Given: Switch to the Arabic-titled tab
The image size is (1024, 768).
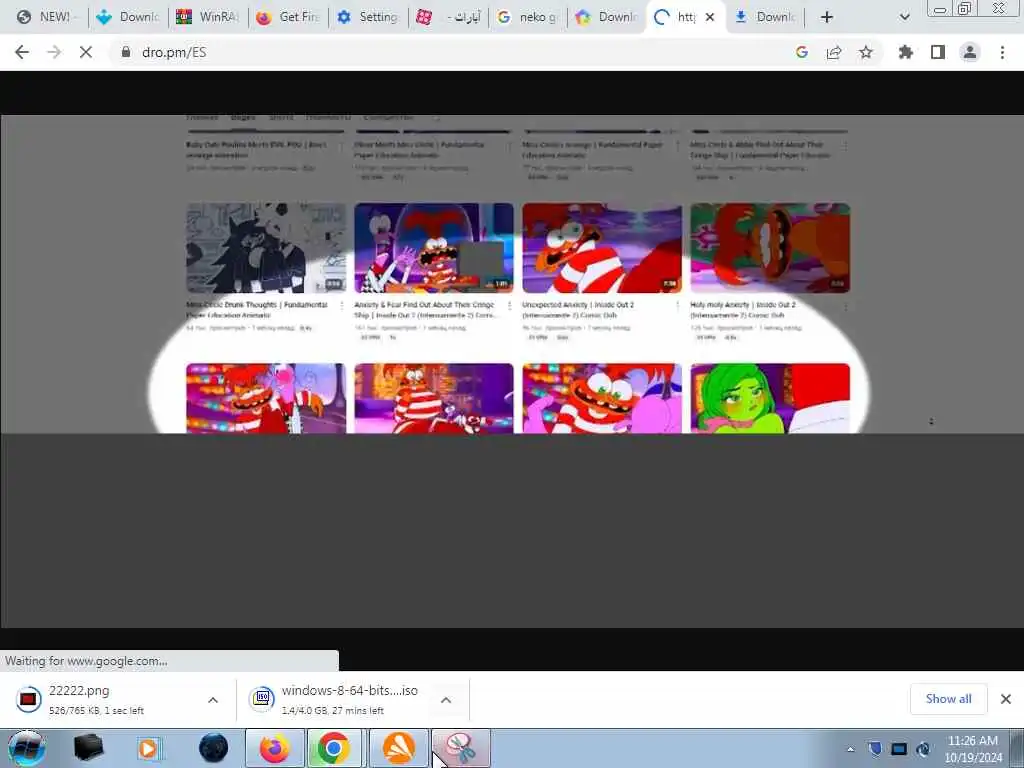Looking at the screenshot, I should pos(448,17).
